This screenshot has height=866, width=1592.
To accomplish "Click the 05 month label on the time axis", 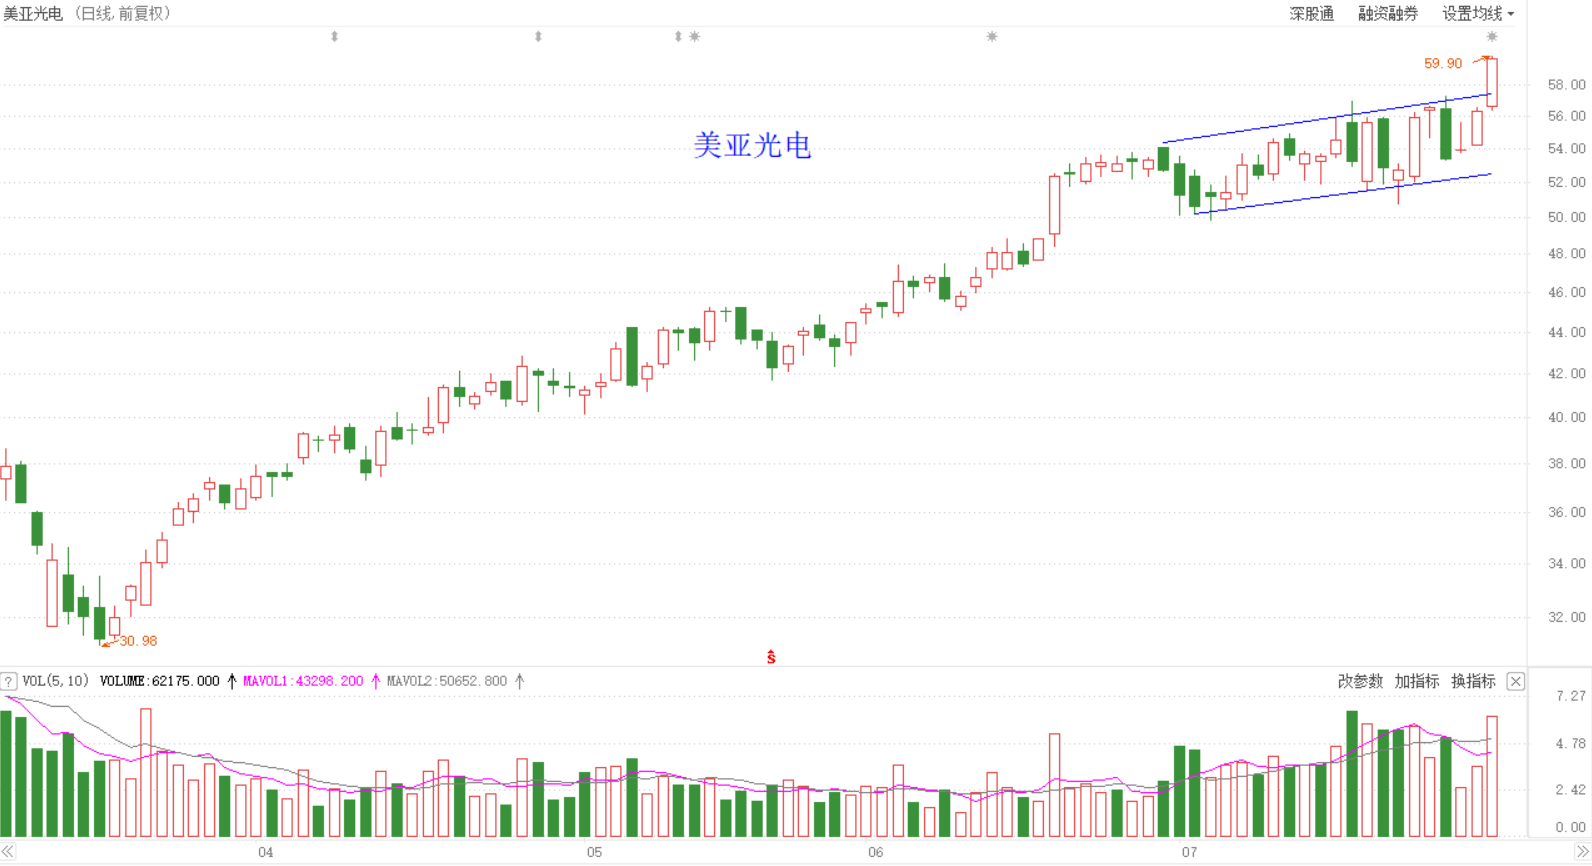I will (594, 852).
